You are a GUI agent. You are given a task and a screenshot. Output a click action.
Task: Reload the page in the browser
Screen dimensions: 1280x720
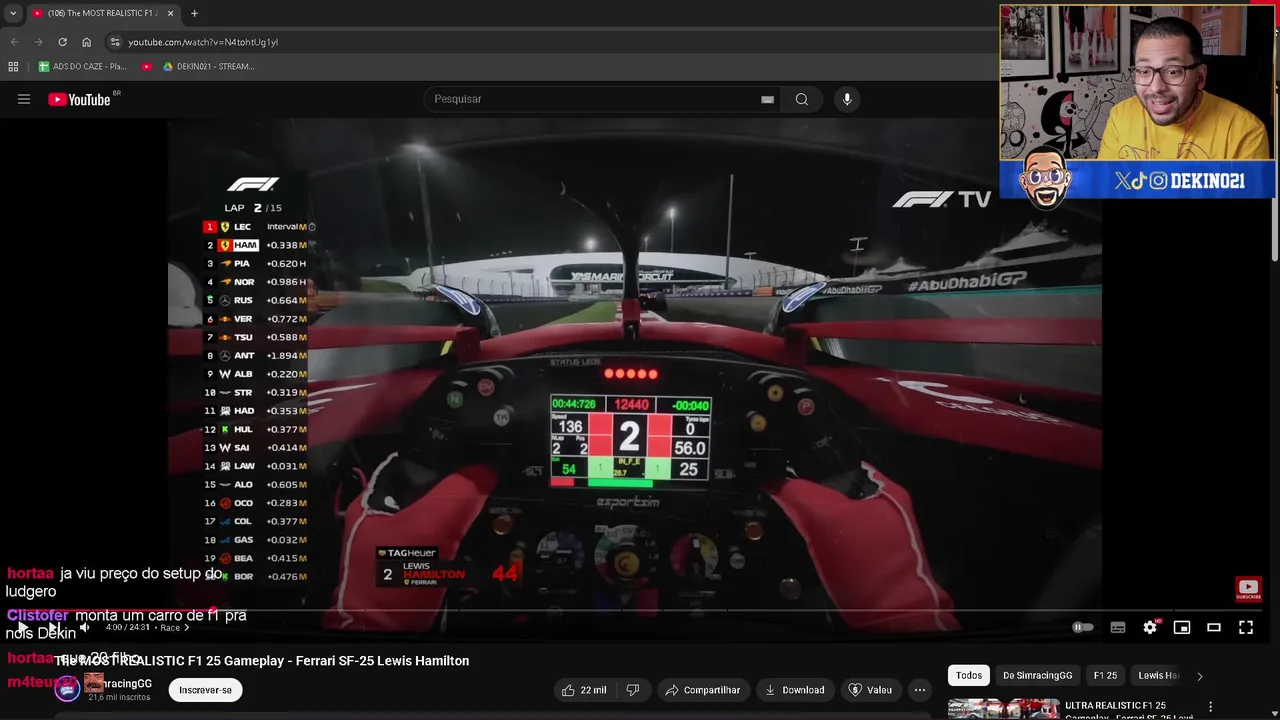[62, 42]
